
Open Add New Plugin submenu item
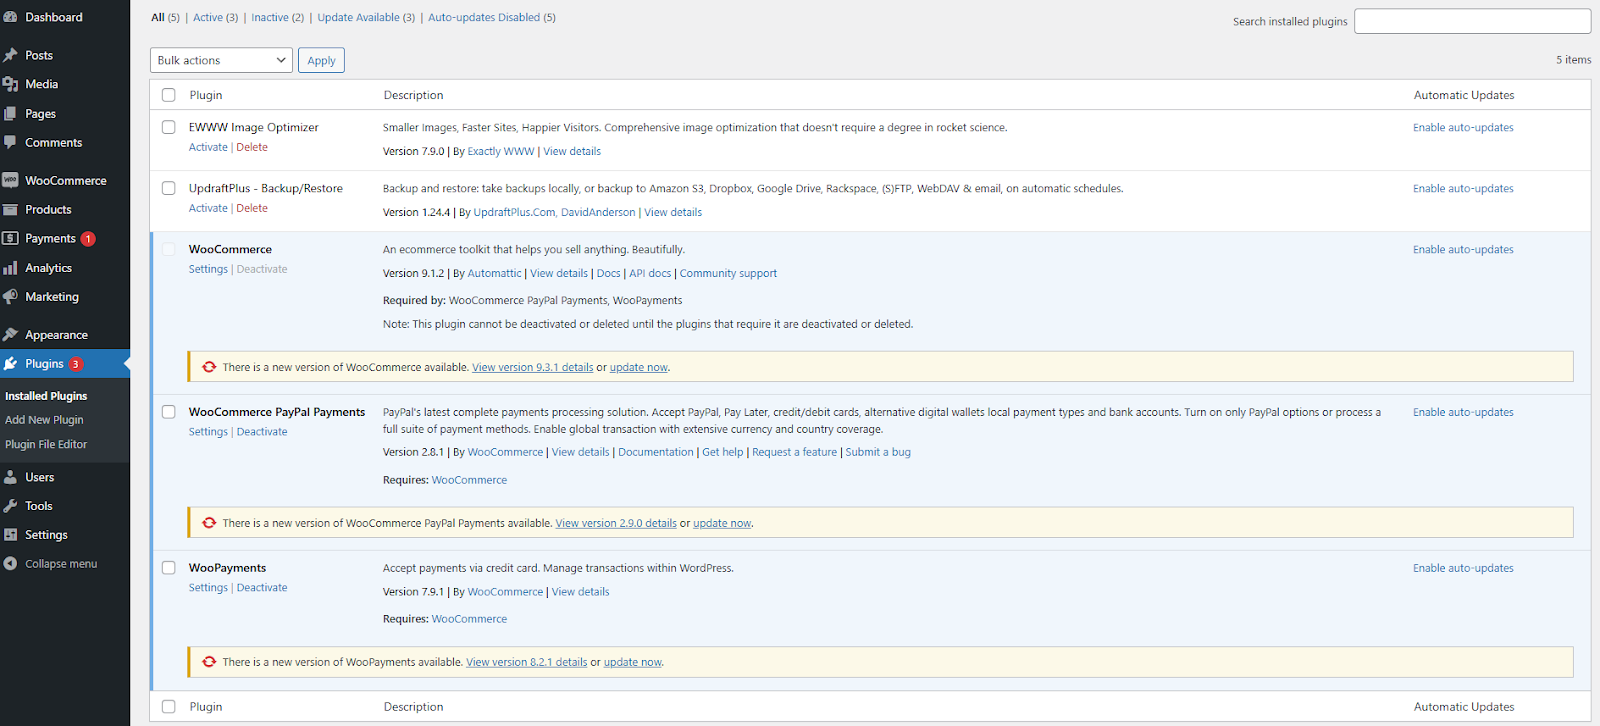coord(44,420)
